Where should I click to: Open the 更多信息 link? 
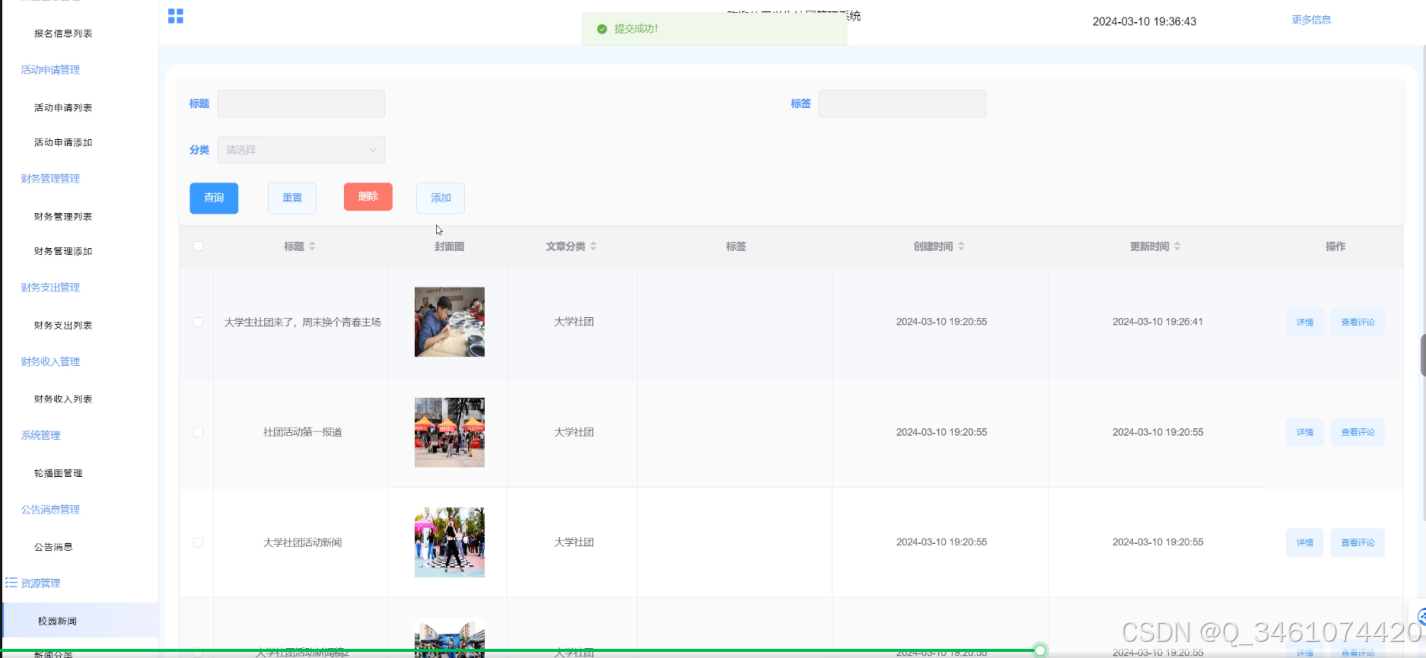click(x=1311, y=20)
